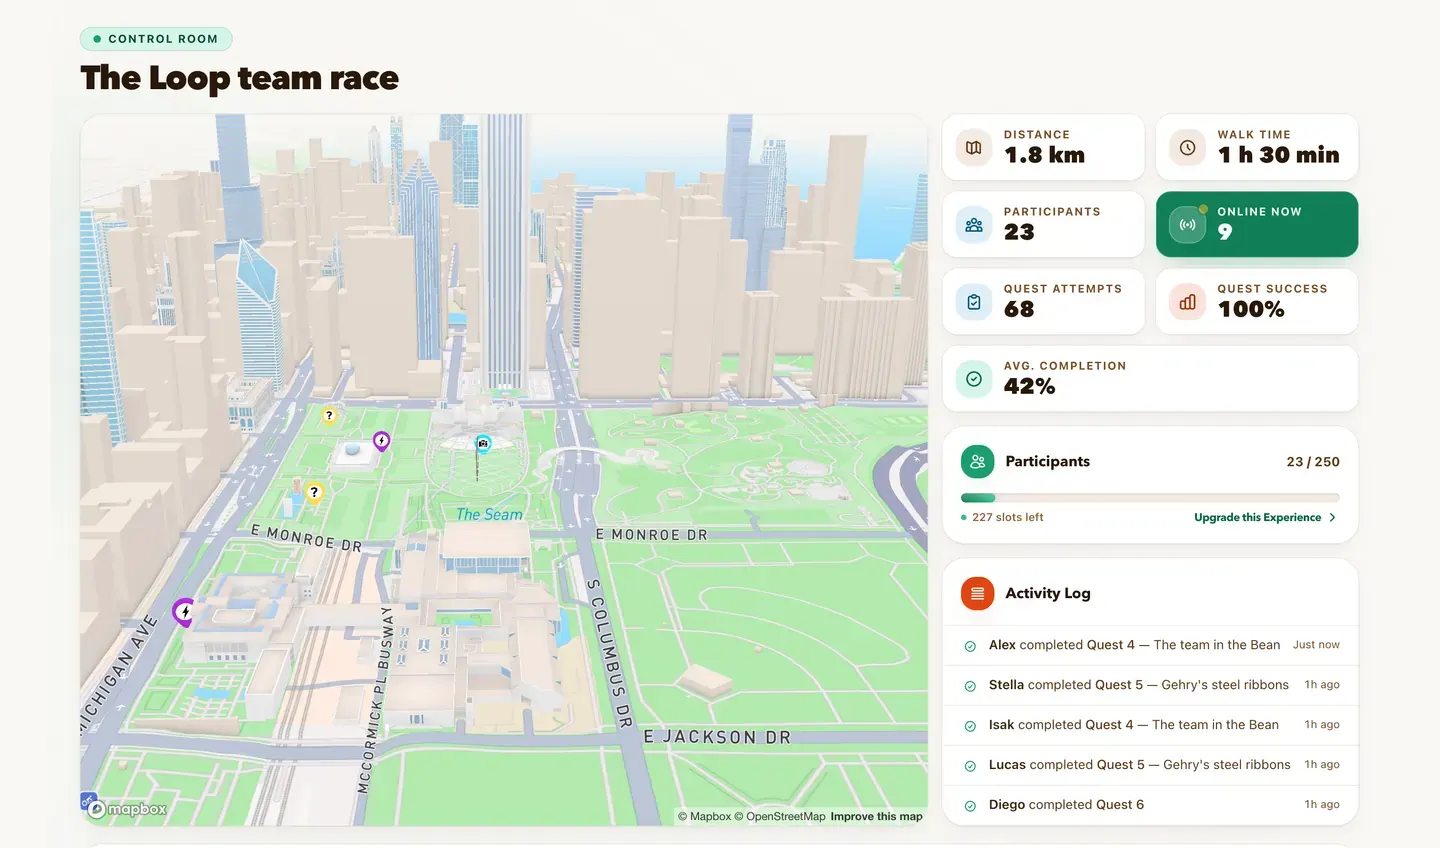Click the '100%' quest success value
Screen dimensions: 1440x848
click(x=1251, y=309)
